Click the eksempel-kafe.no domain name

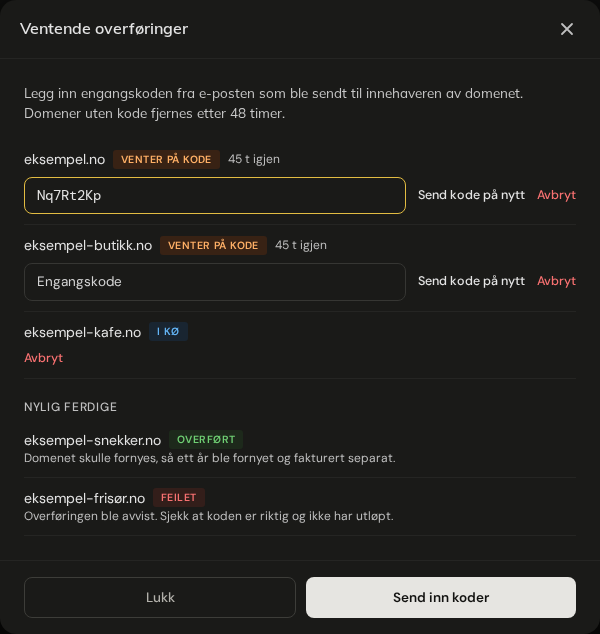[x=82, y=332]
